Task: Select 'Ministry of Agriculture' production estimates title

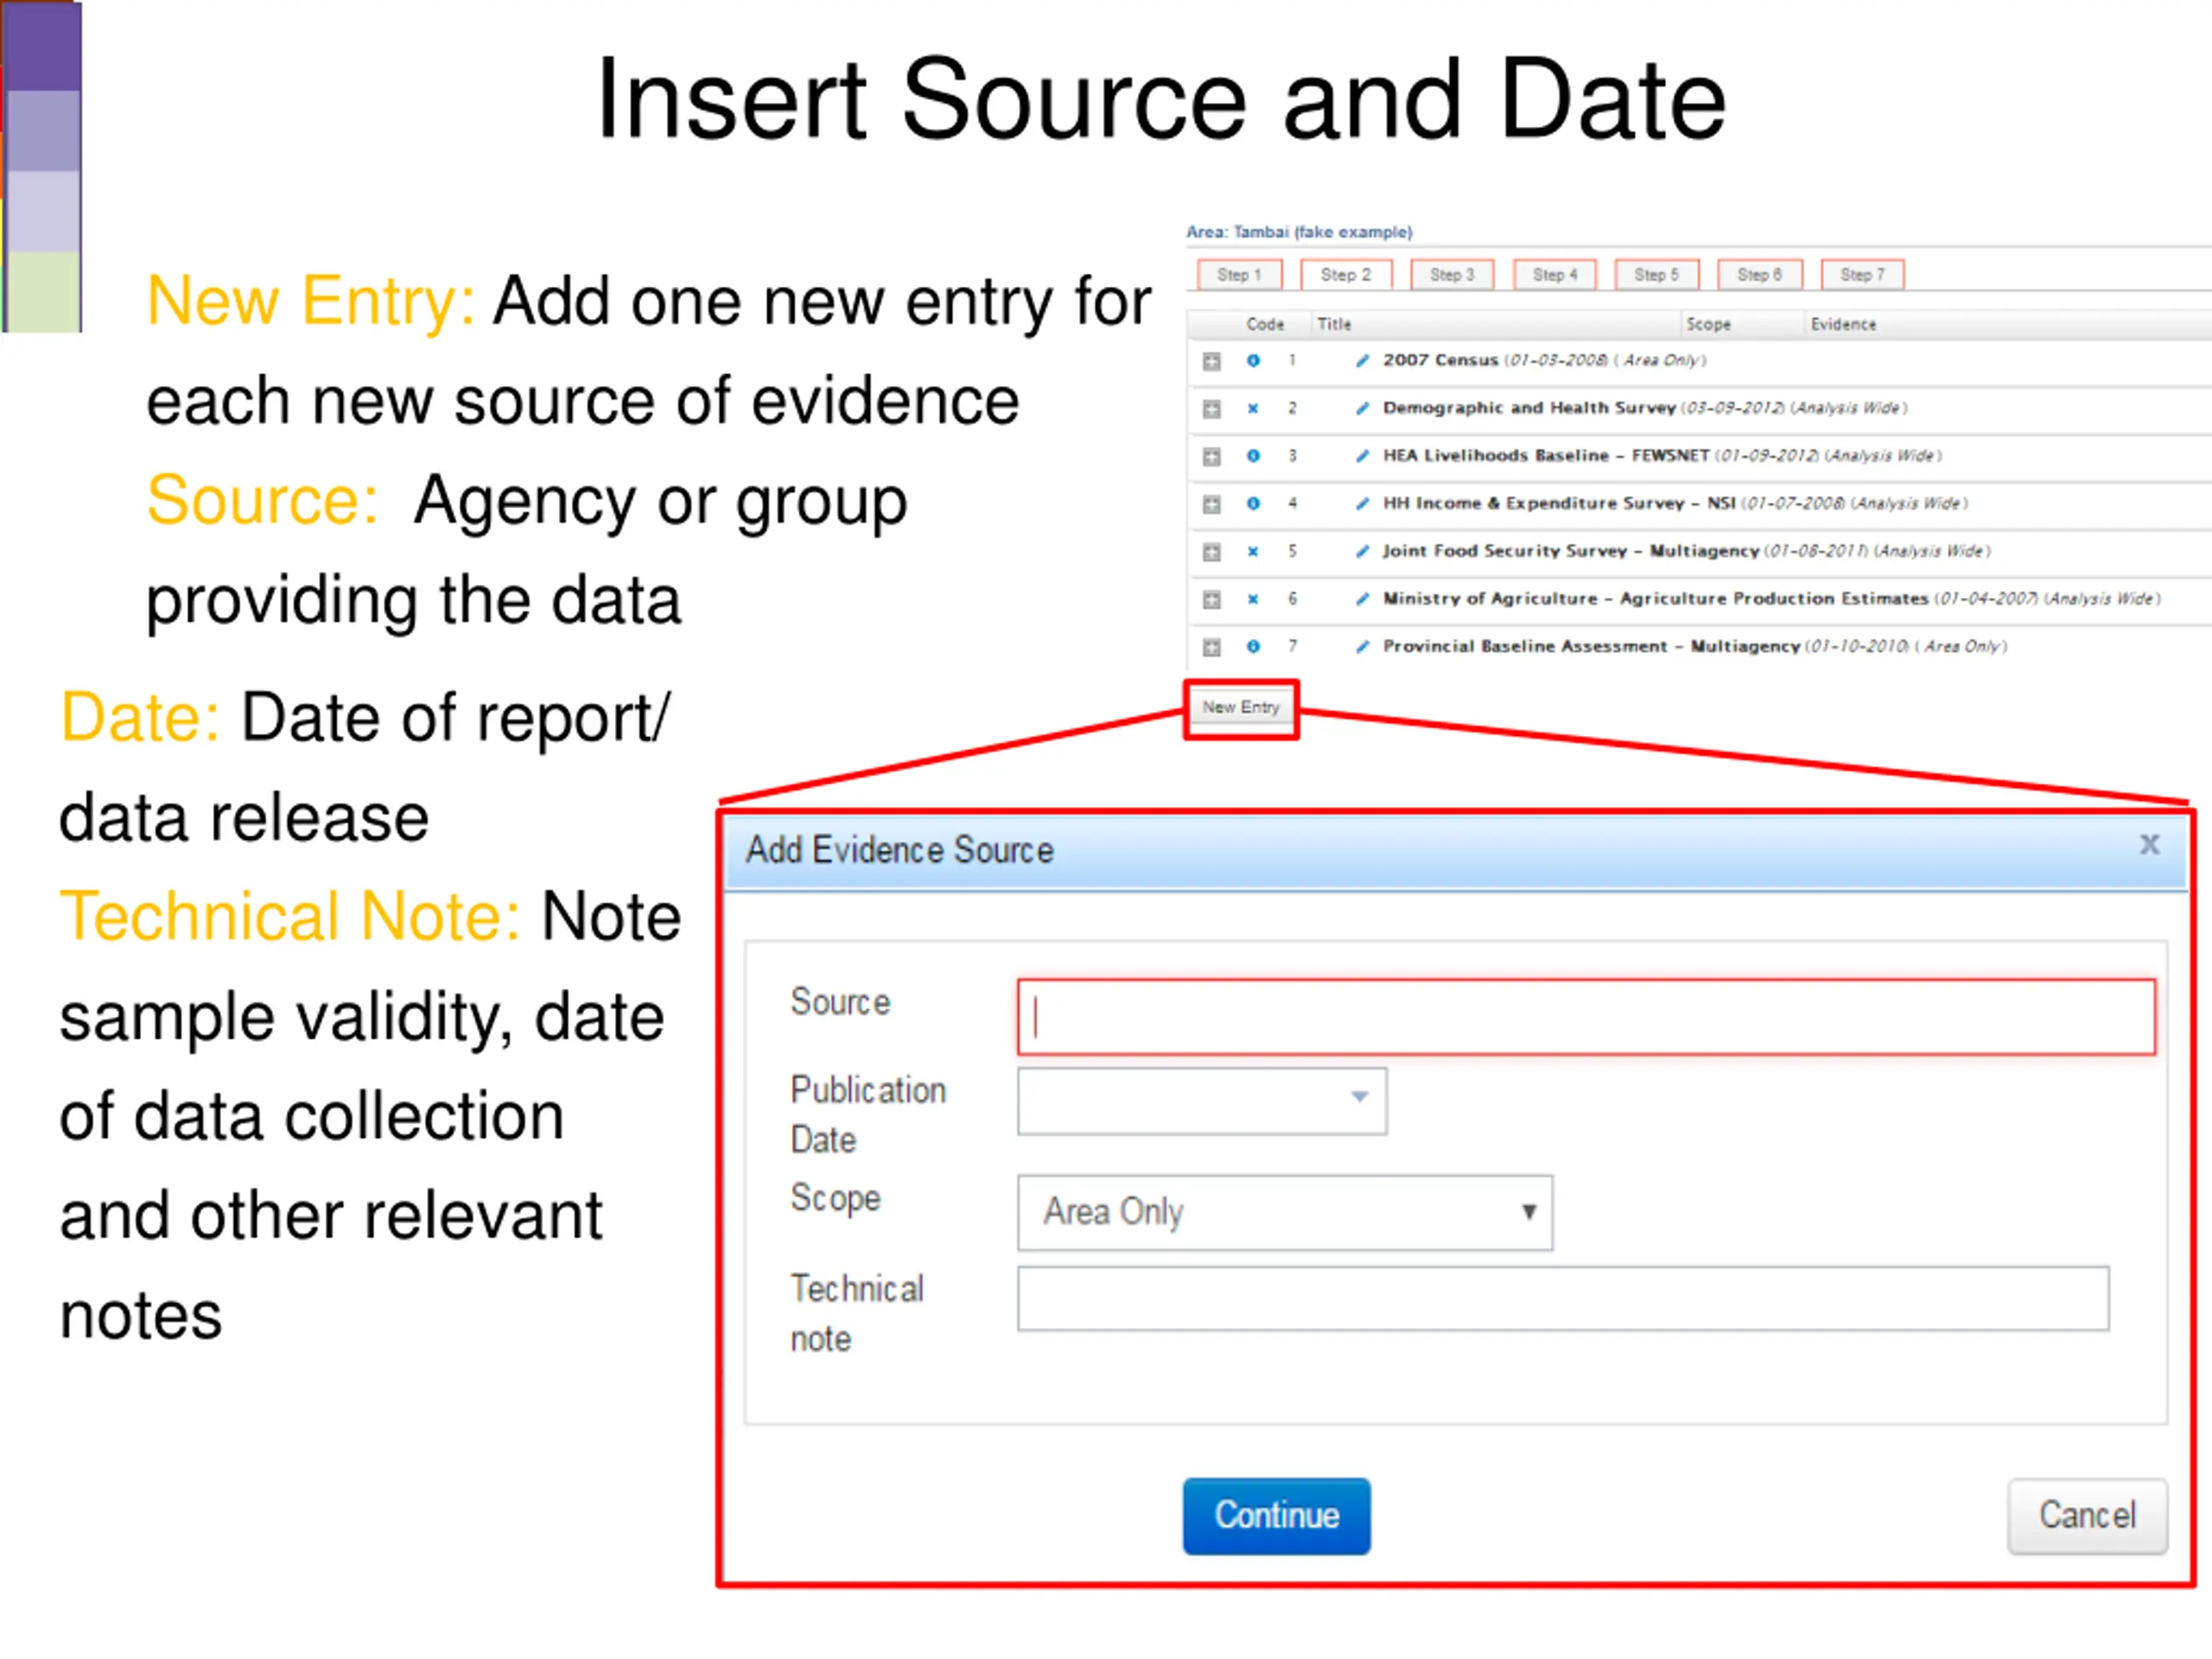Action: point(1655,599)
